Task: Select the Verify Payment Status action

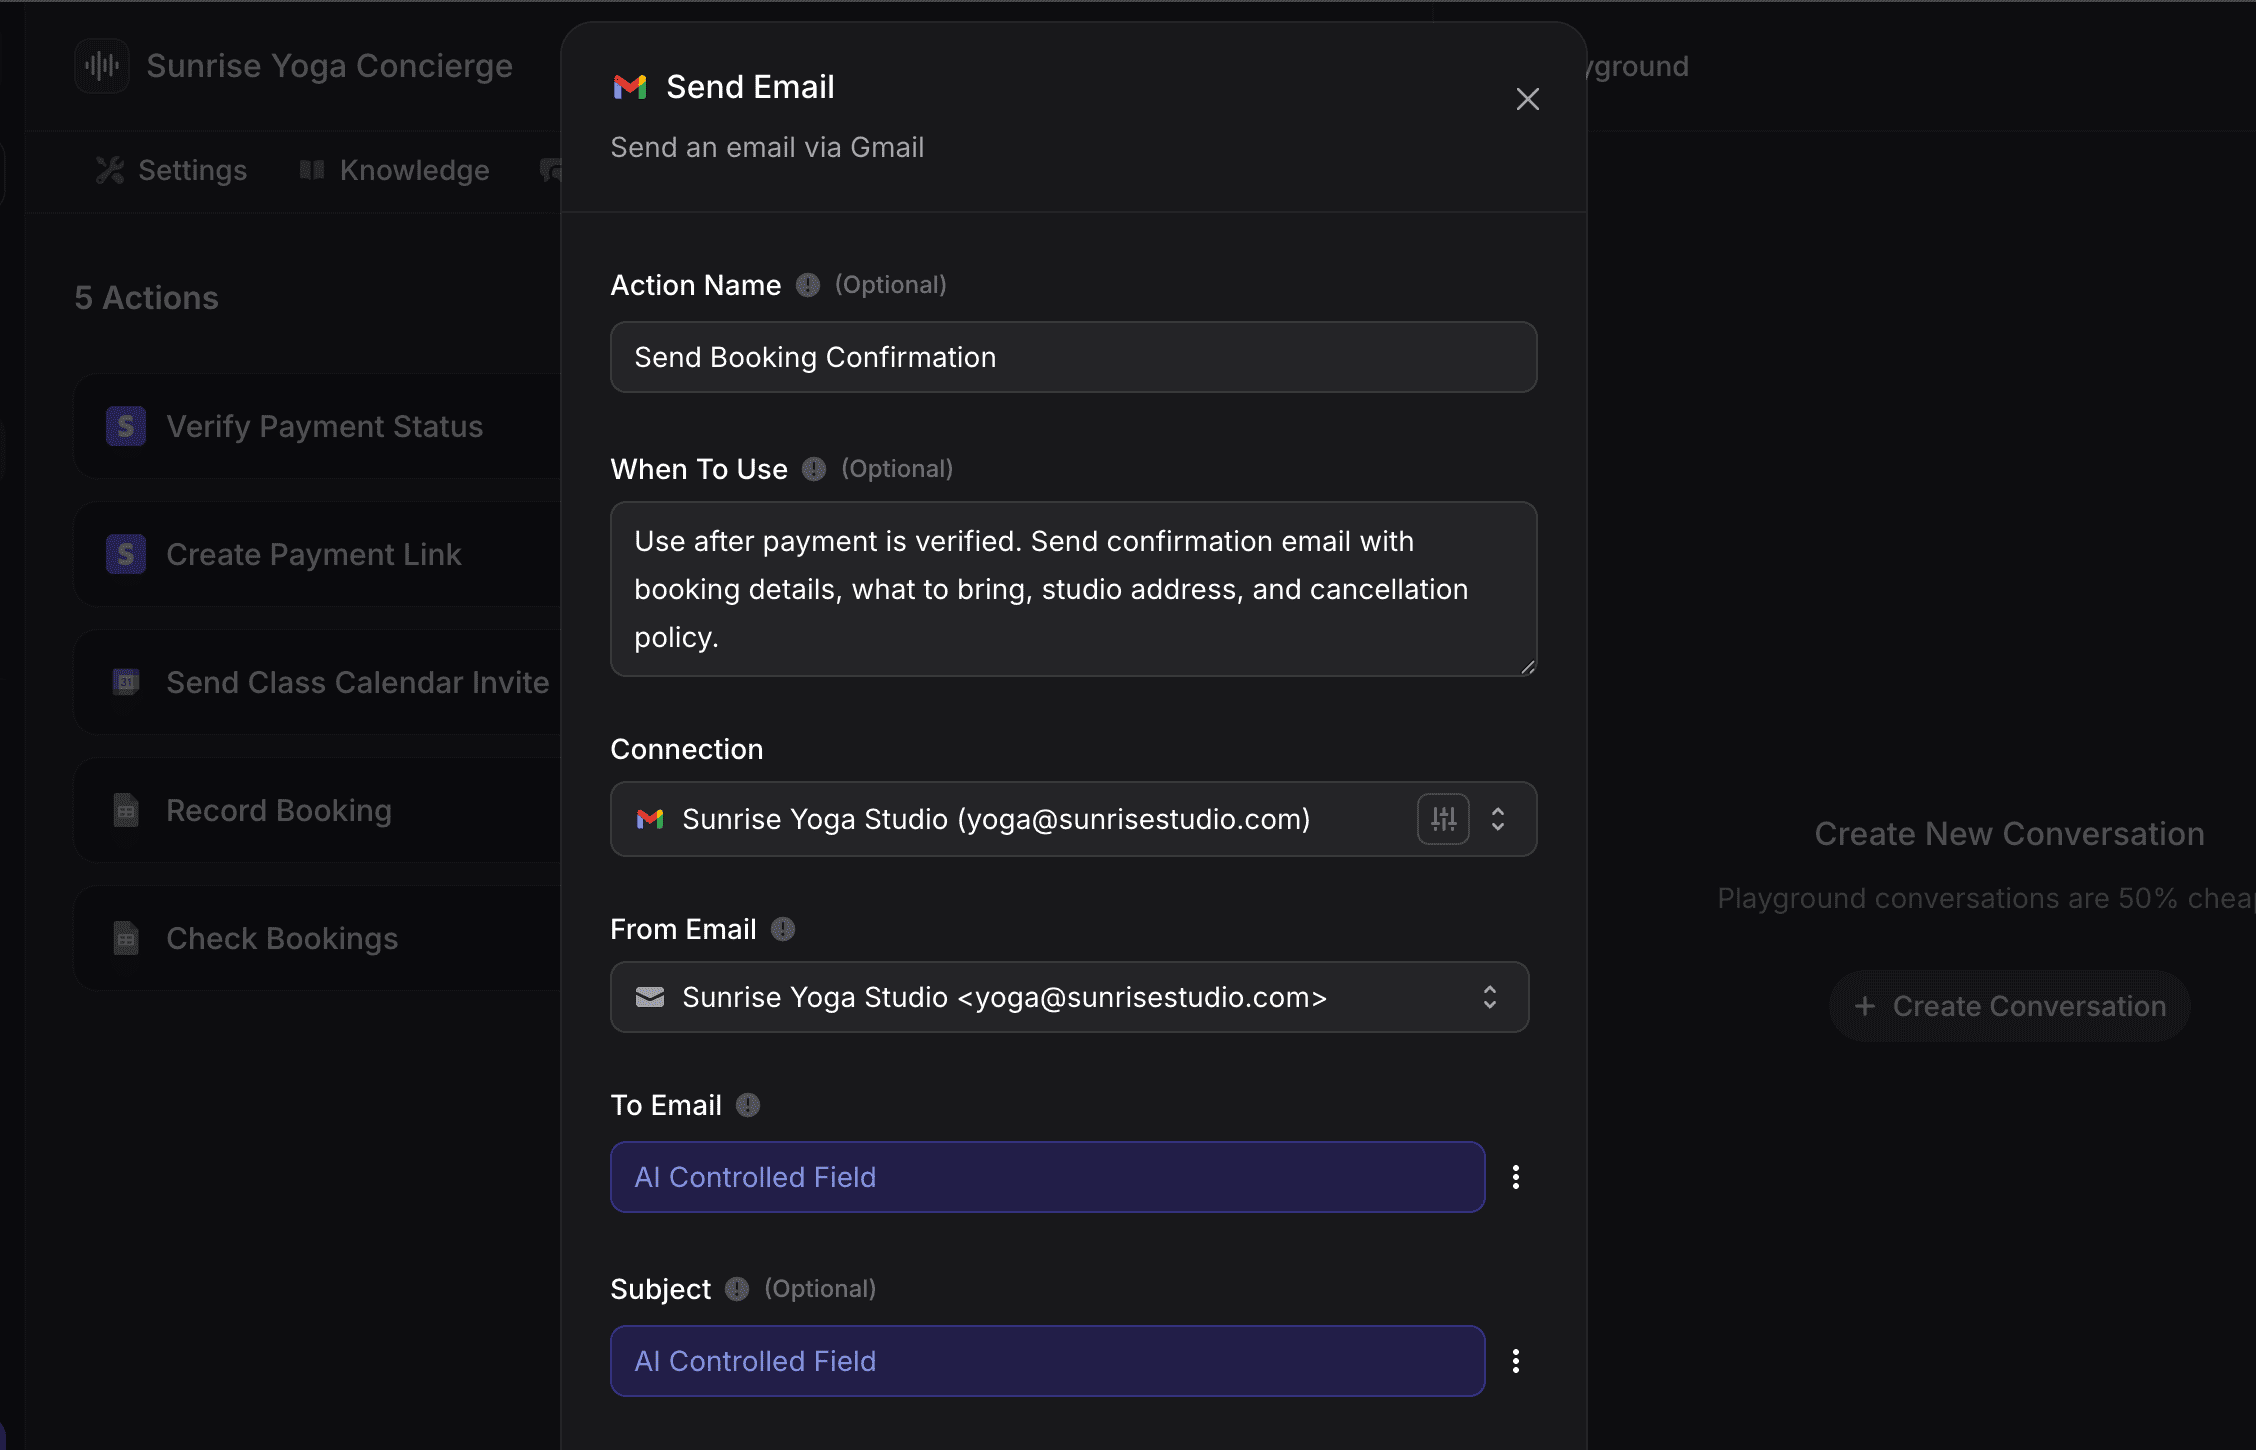Action: (x=324, y=427)
